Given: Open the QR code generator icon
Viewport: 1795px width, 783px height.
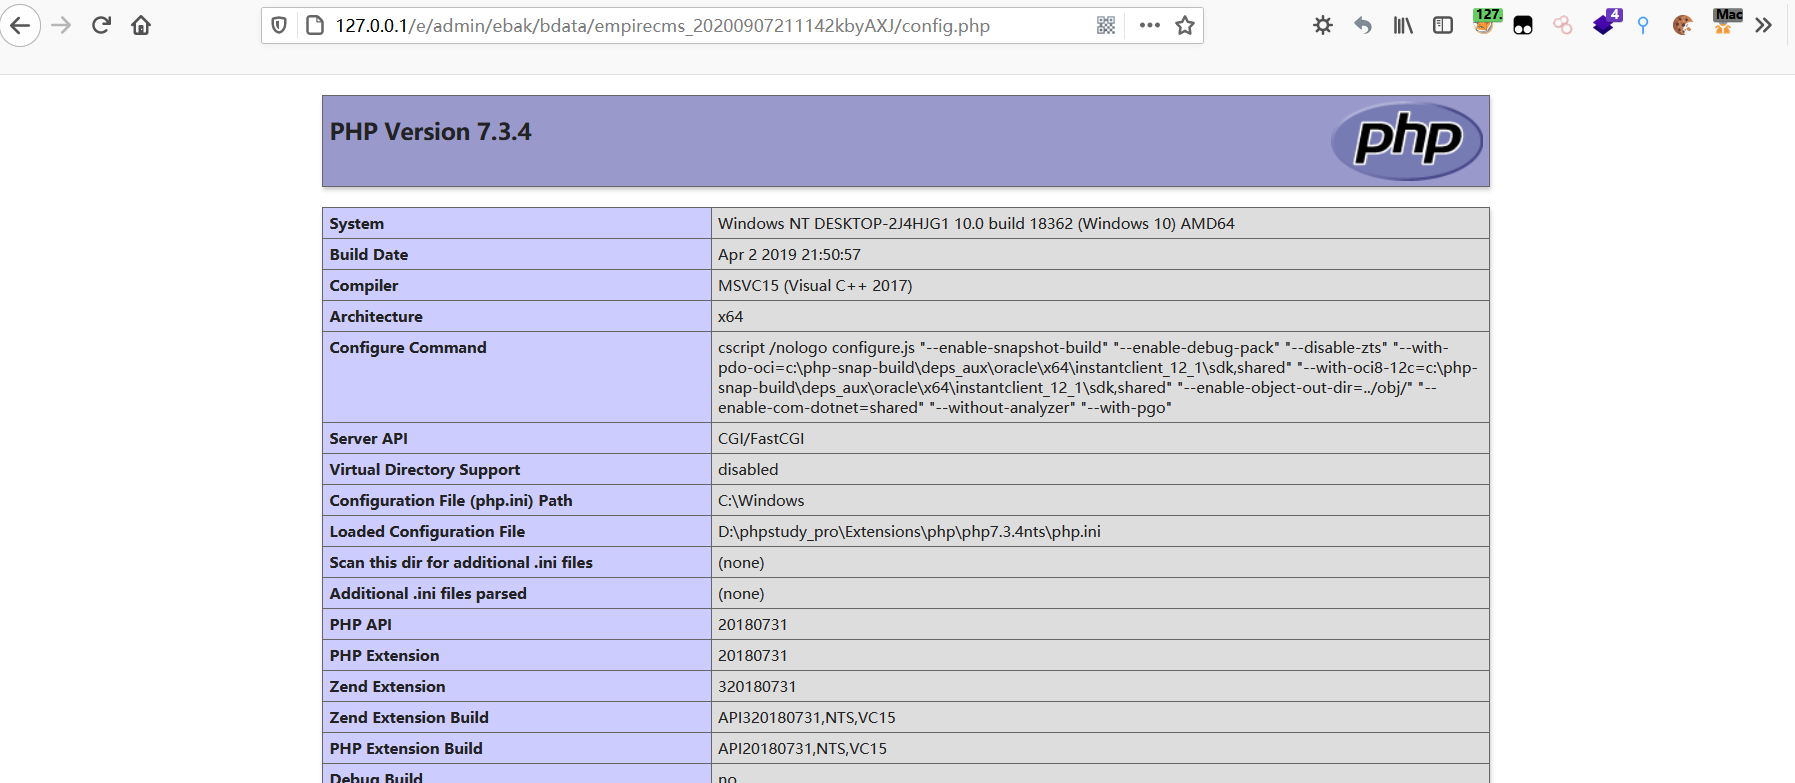Looking at the screenshot, I should click(1105, 25).
